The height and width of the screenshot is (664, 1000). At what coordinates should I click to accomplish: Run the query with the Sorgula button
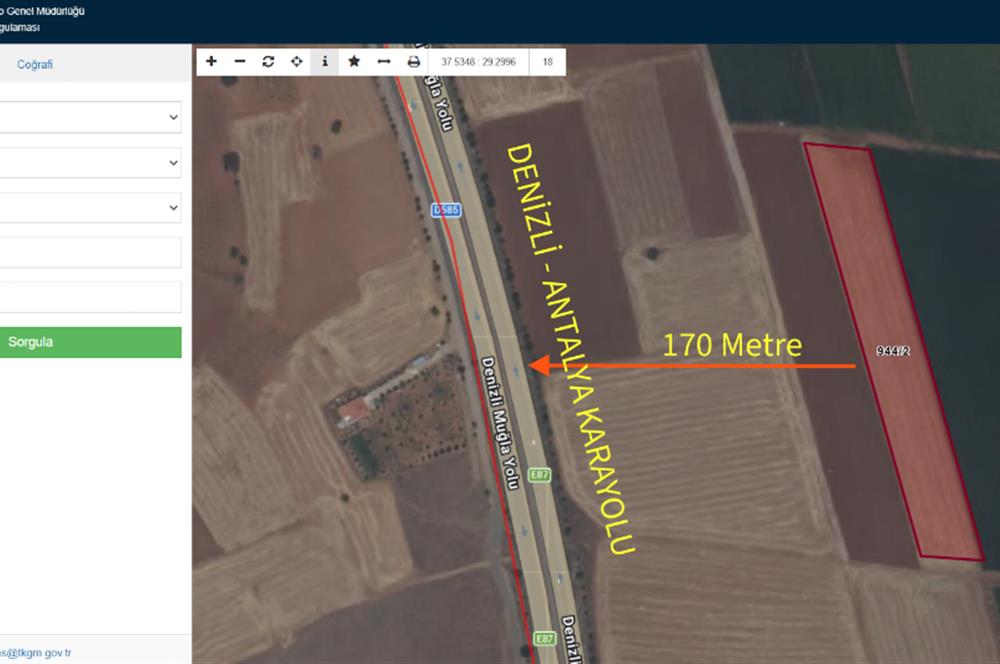[89, 343]
